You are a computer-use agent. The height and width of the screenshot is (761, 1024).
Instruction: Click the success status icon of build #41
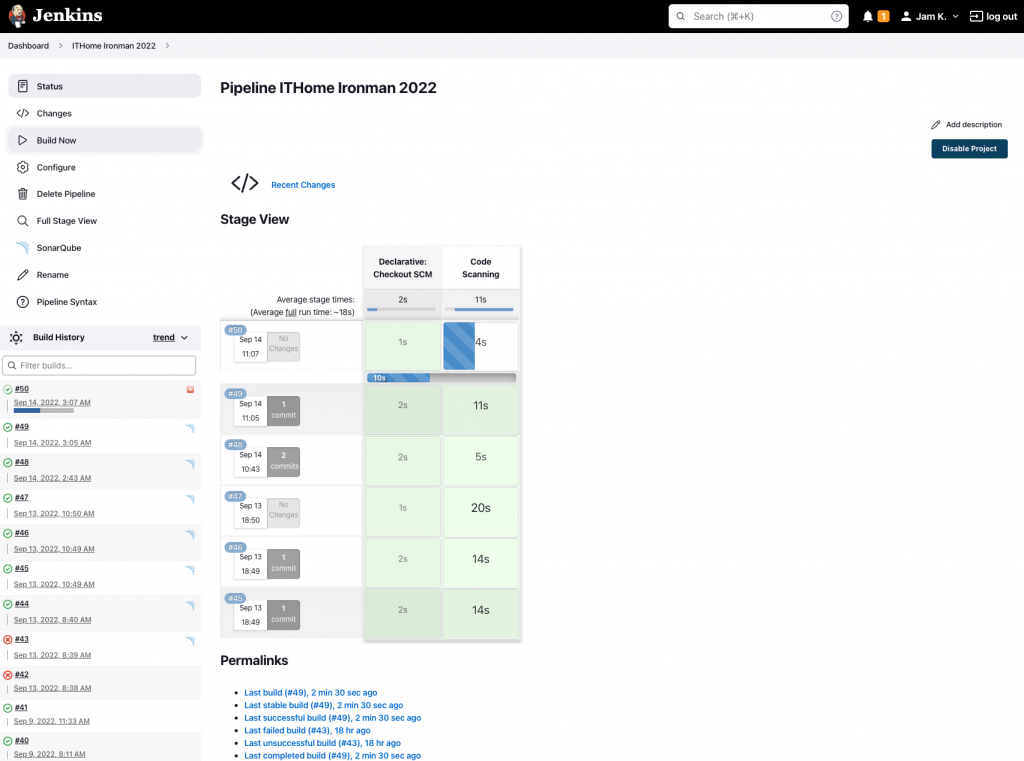point(8,708)
